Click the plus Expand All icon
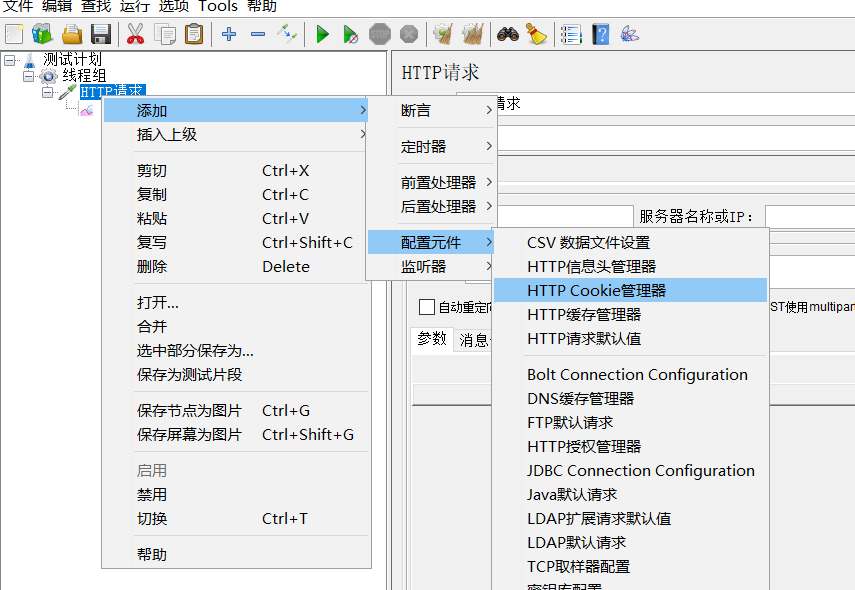The image size is (855, 590). coord(229,35)
